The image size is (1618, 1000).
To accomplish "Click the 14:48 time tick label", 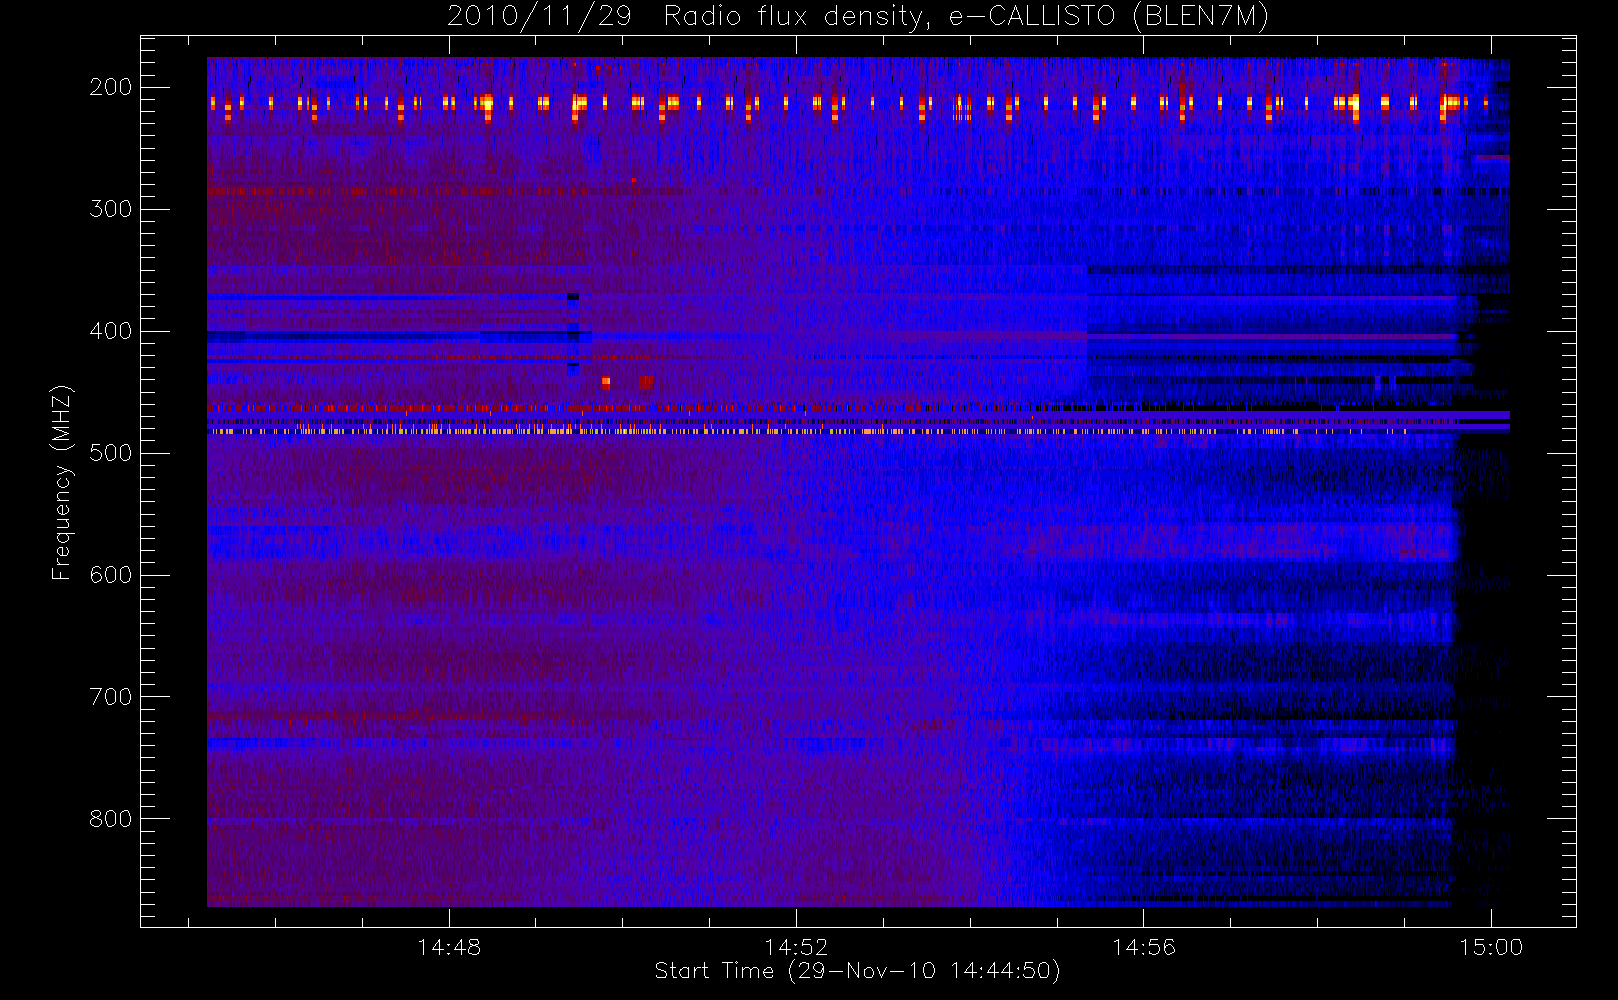I will pos(449,946).
